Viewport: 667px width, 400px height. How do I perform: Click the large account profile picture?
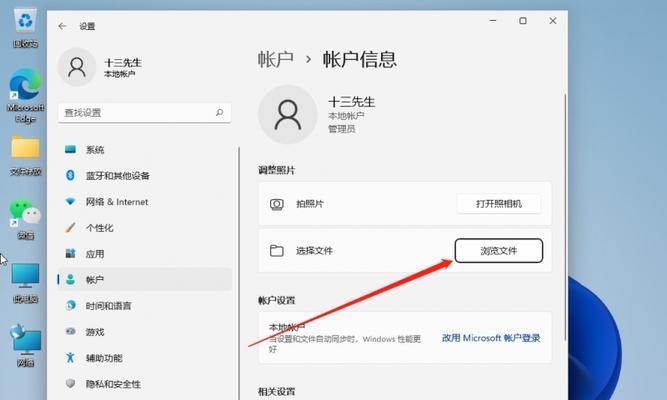pyautogui.click(x=288, y=114)
